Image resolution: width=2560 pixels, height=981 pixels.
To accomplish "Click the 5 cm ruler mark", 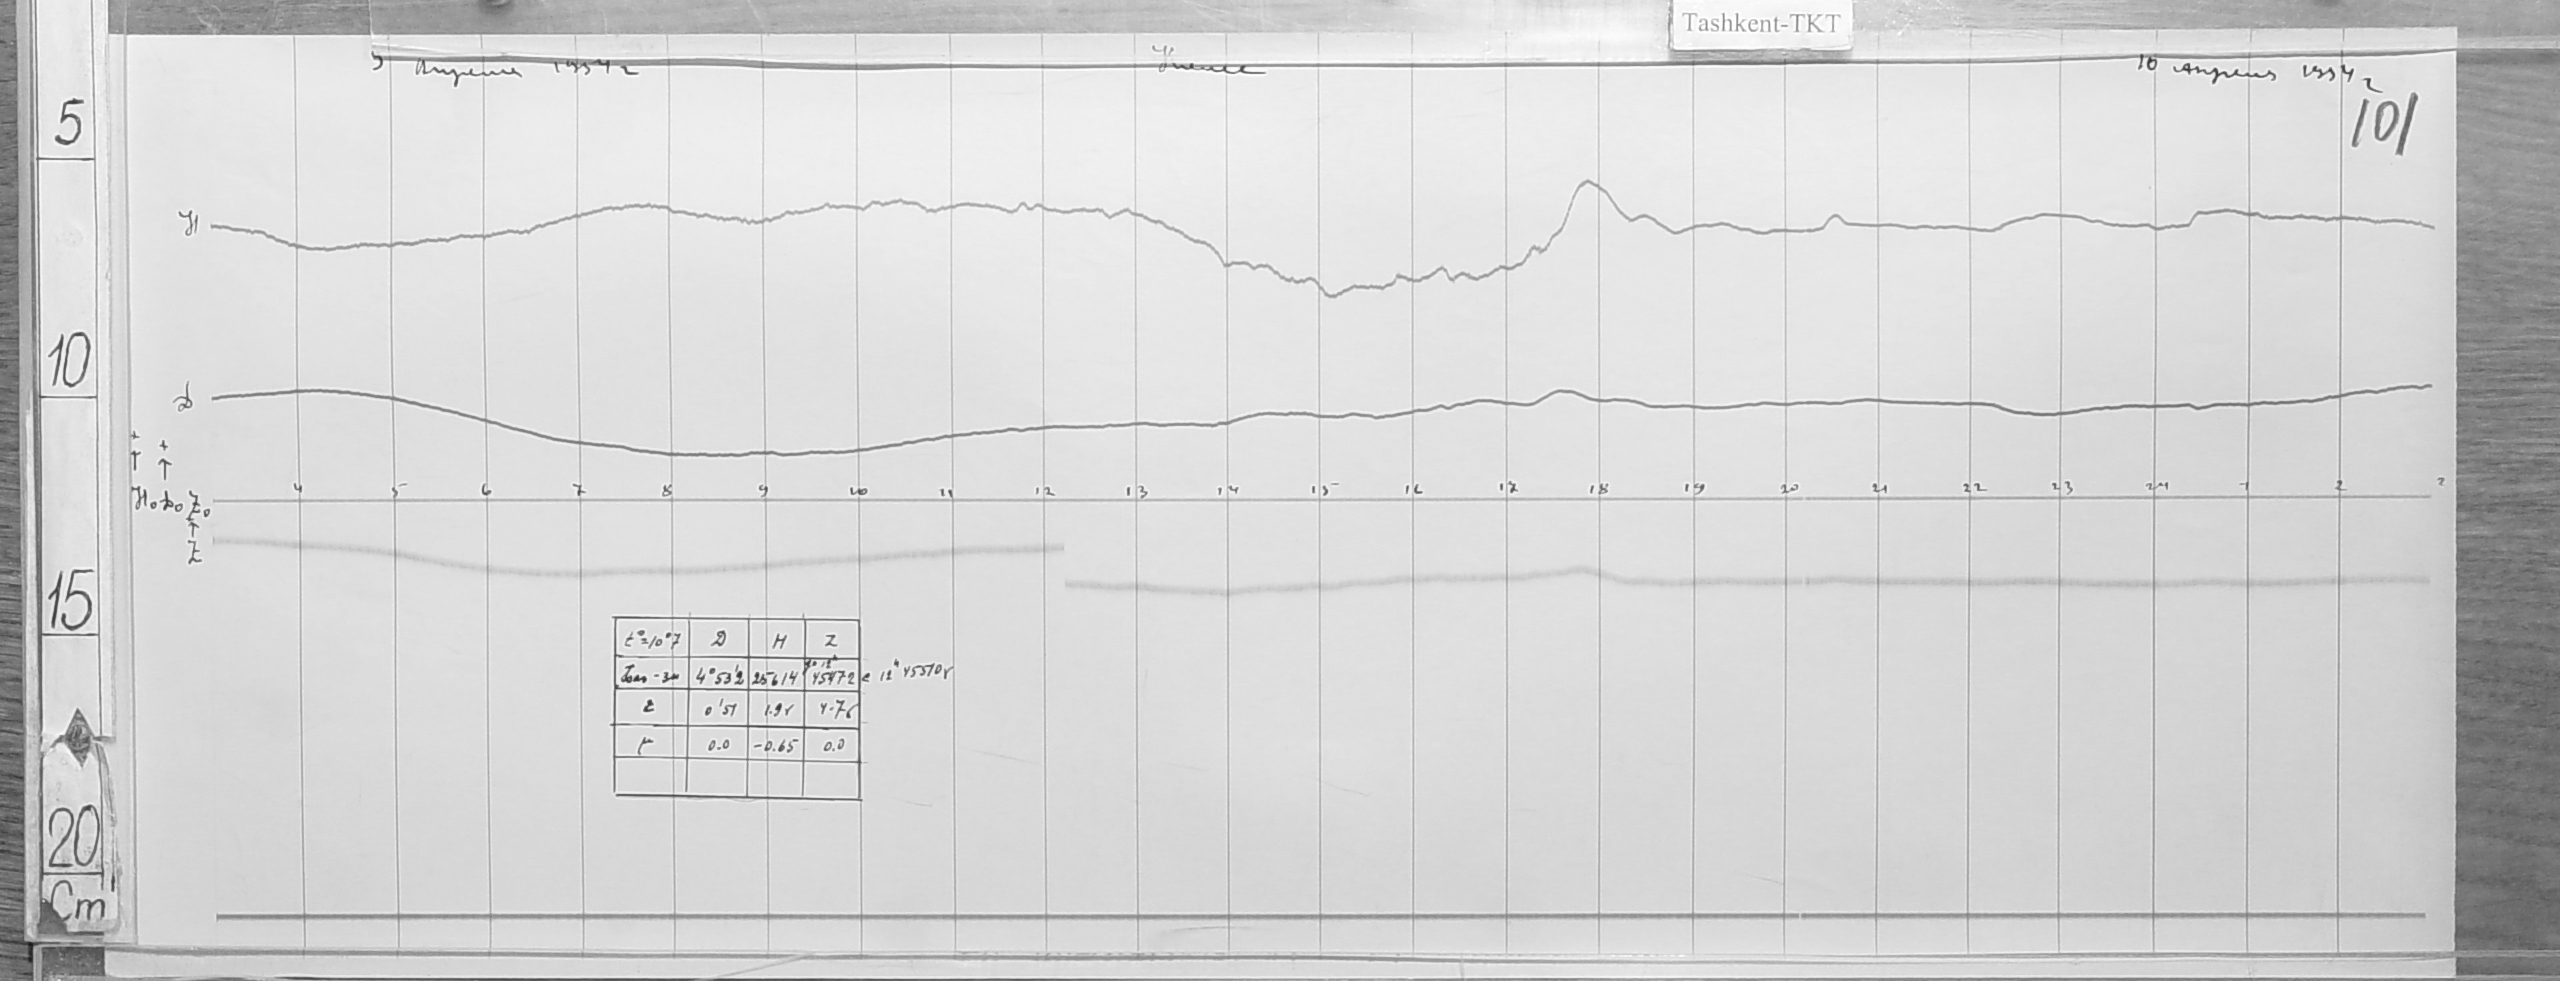I will pos(70,125).
